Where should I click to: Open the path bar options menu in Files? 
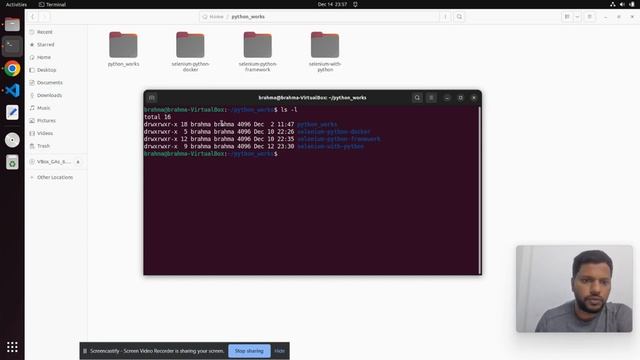(445, 17)
